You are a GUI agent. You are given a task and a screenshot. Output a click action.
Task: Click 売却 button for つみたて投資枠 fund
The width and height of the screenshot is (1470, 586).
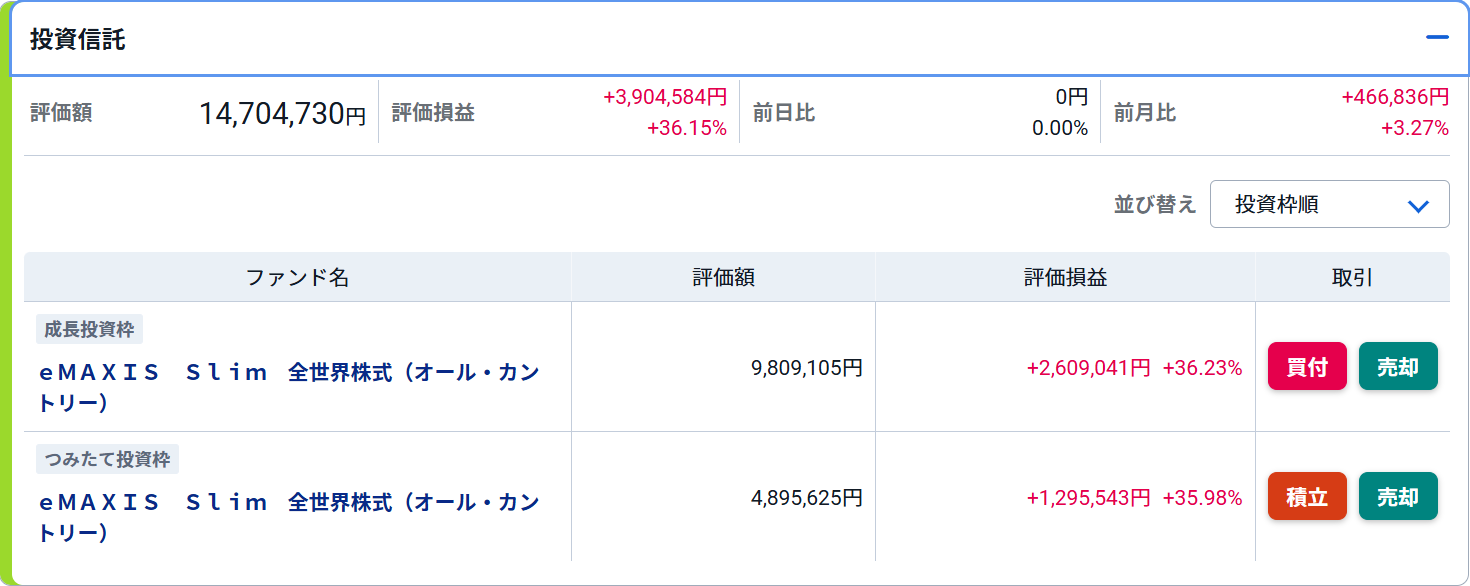1398,497
